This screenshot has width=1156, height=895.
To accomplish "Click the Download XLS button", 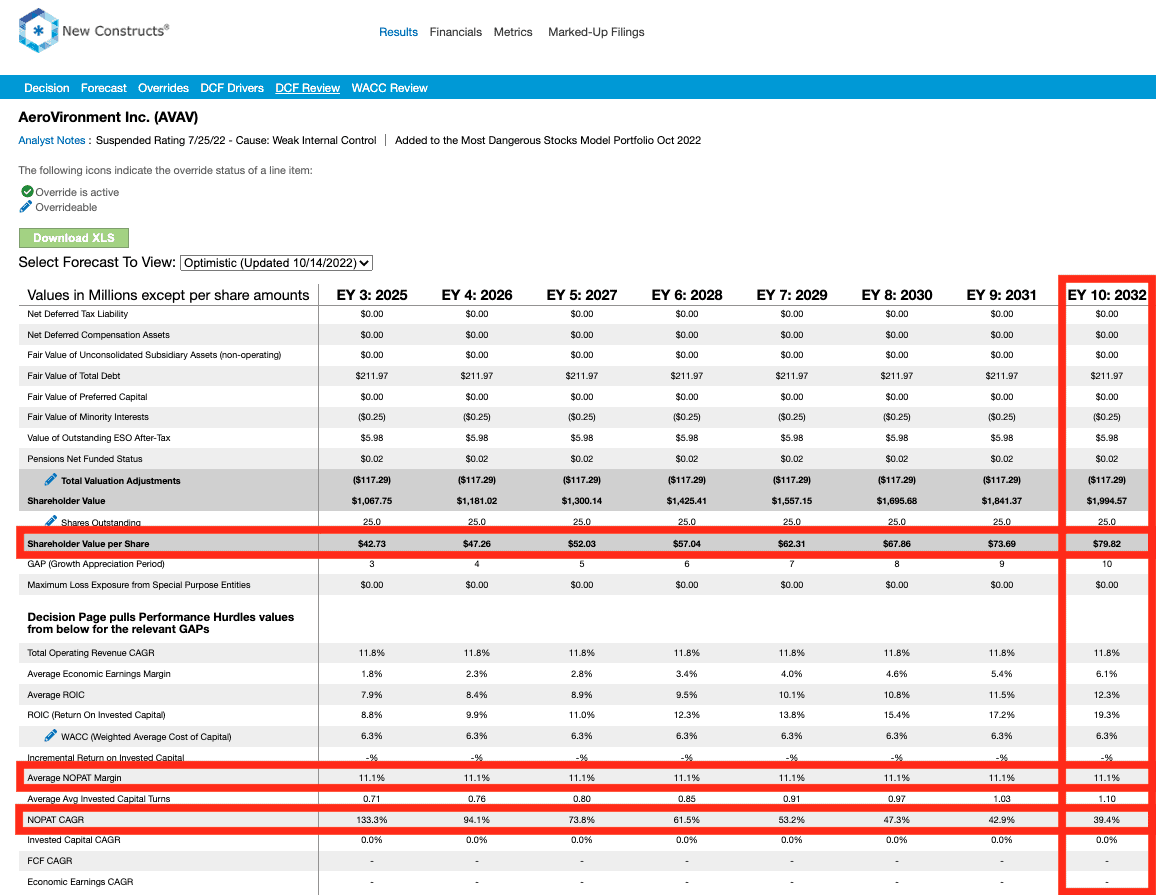I will [74, 237].
